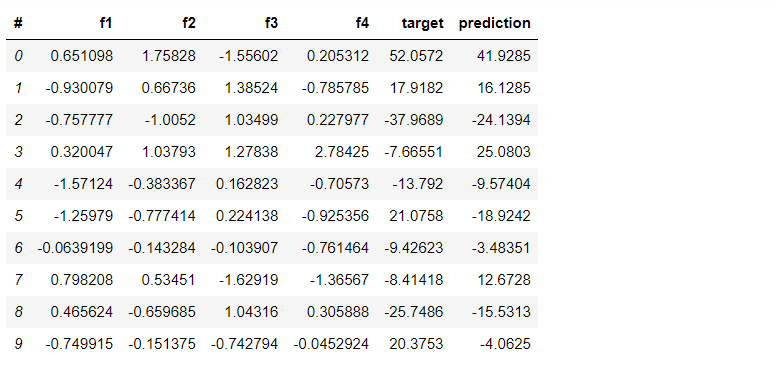
Task: Click prediction value 41.9285
Action: pos(504,56)
